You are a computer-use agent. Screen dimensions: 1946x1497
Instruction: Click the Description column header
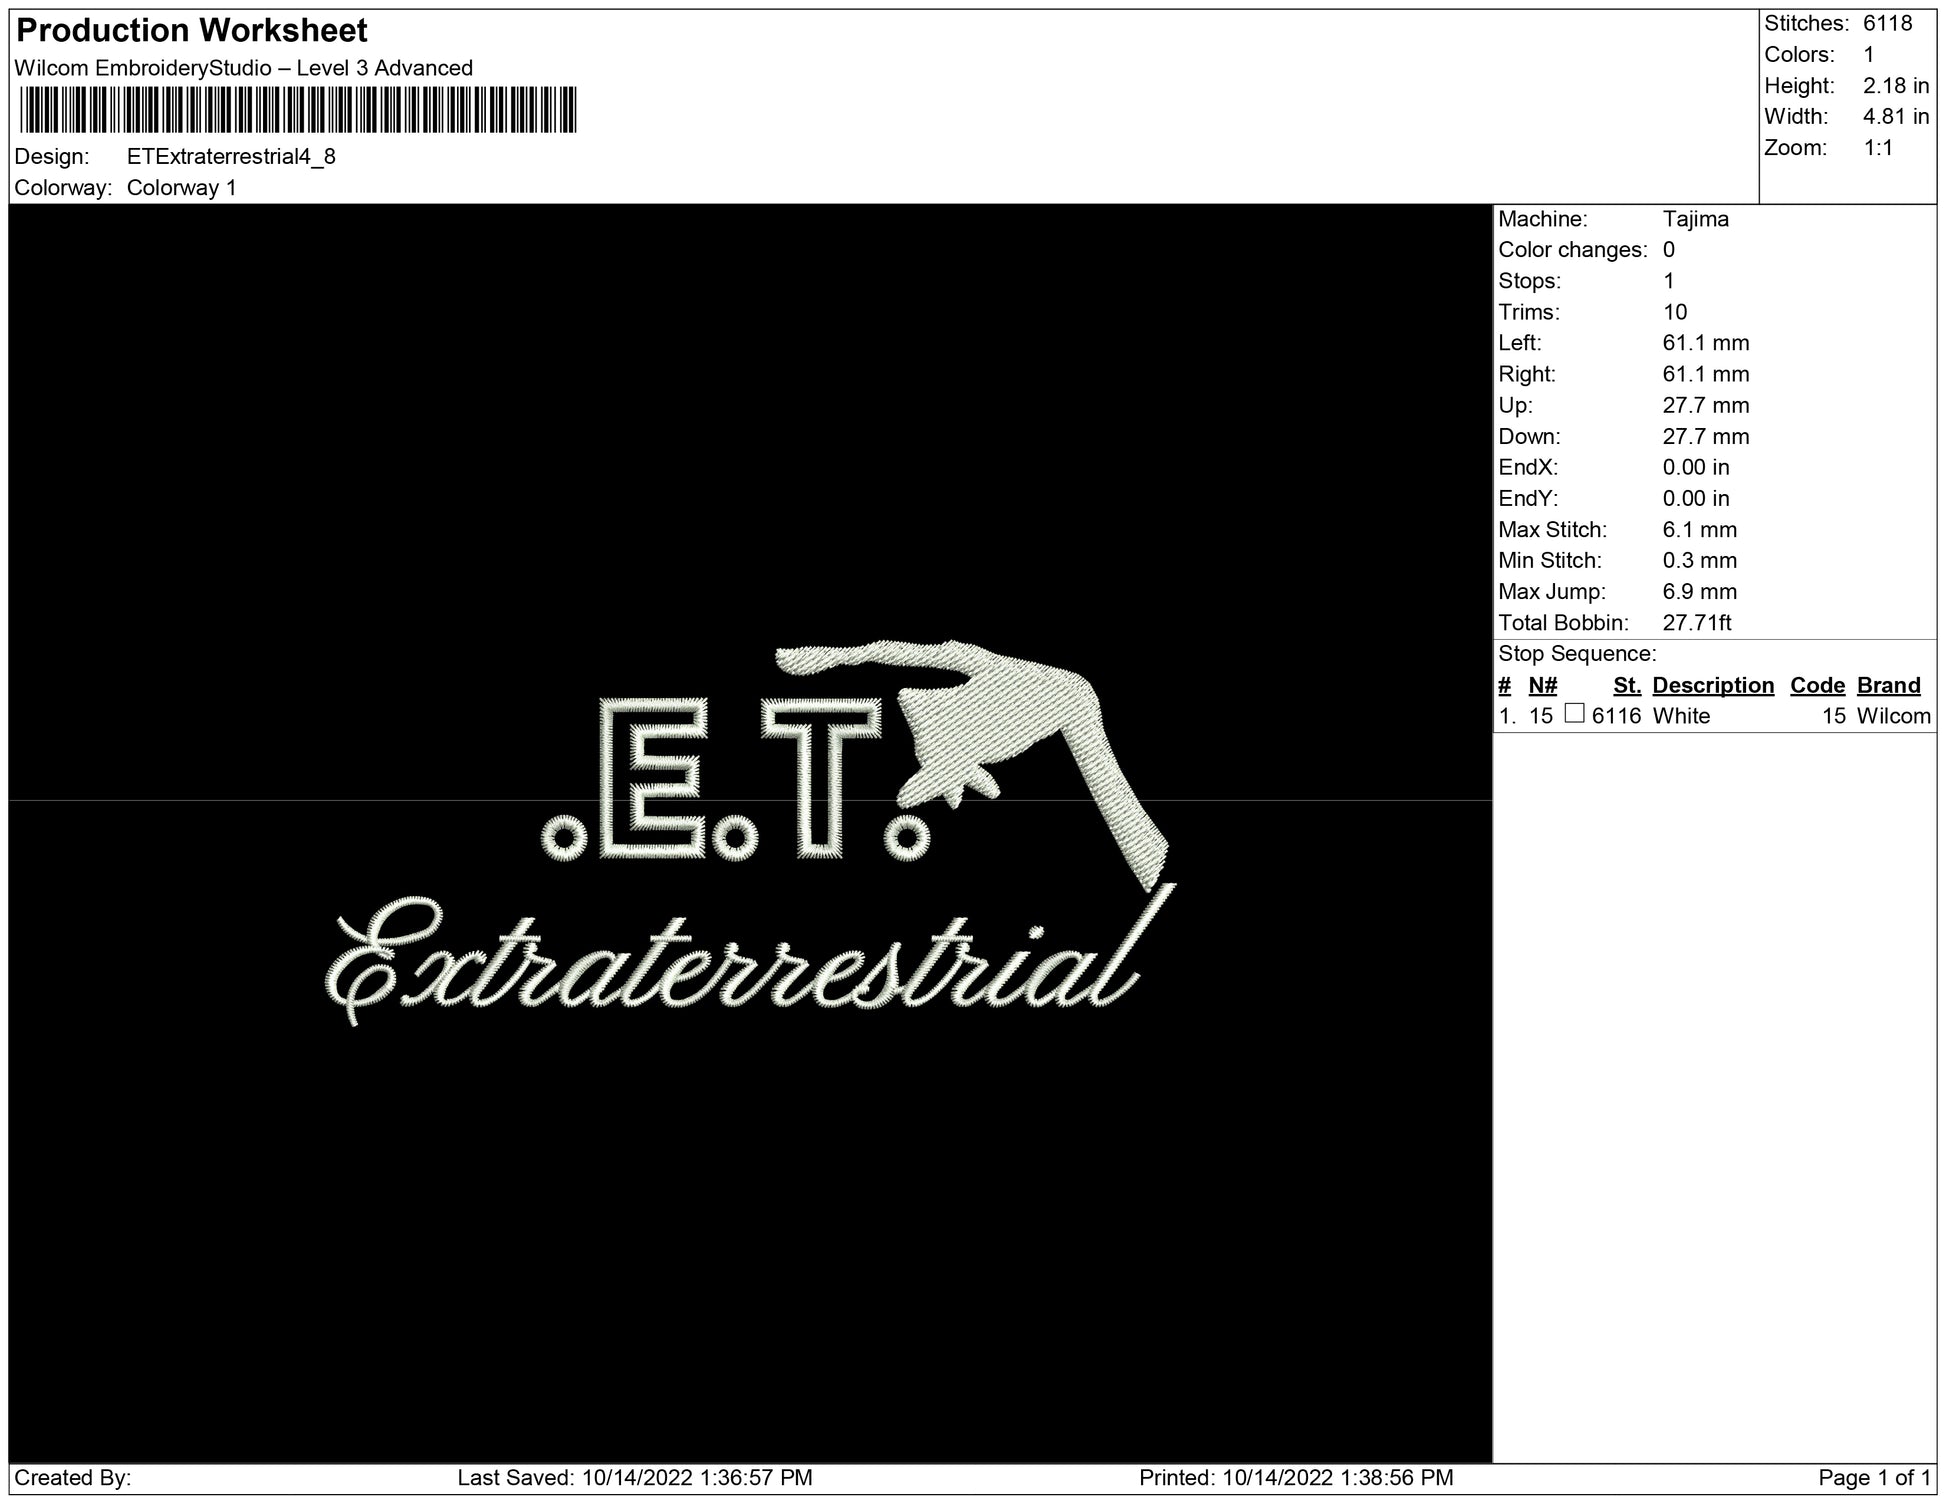click(x=1712, y=685)
